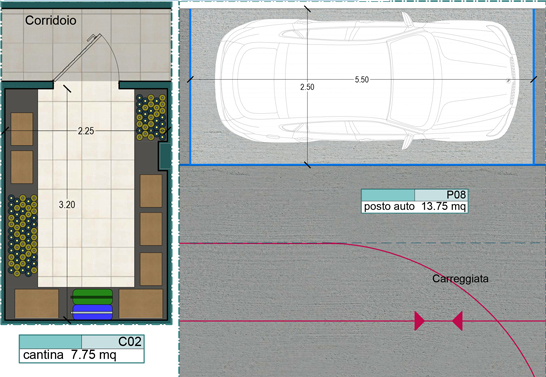
Task: Click the bottom-right brown storage box
Action: click(141, 303)
